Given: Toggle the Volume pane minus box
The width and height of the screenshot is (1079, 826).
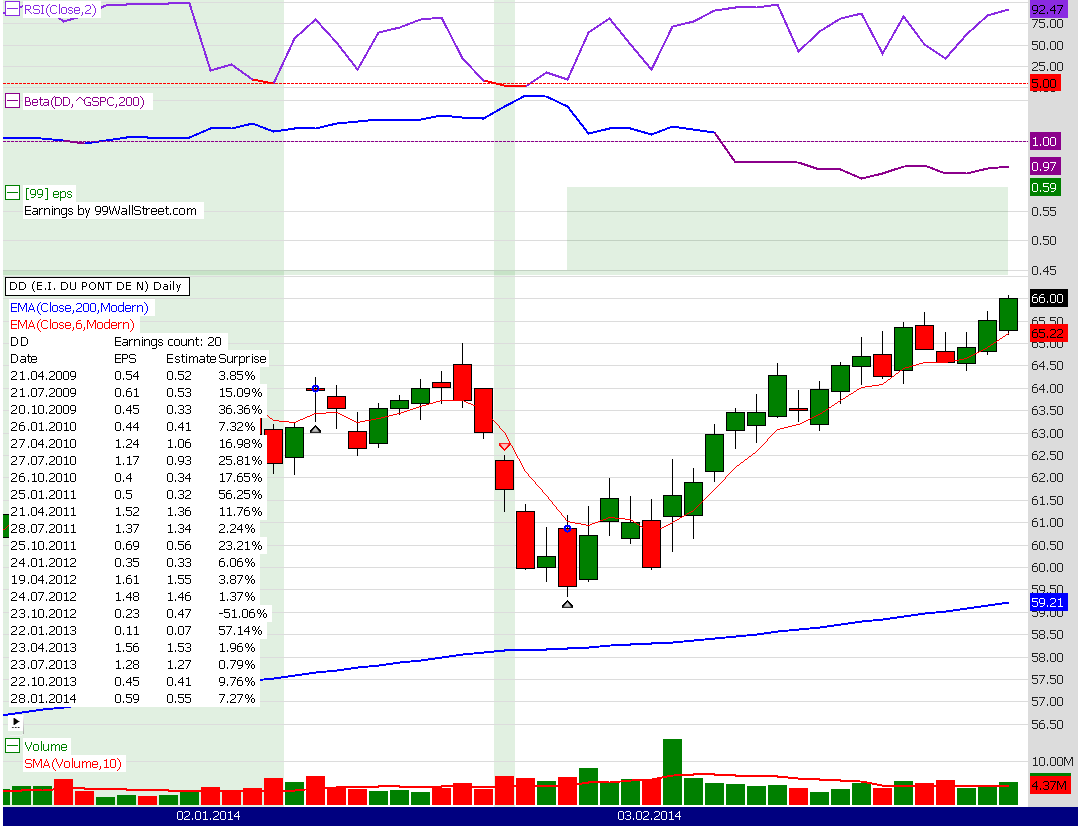Looking at the screenshot, I should [13, 746].
